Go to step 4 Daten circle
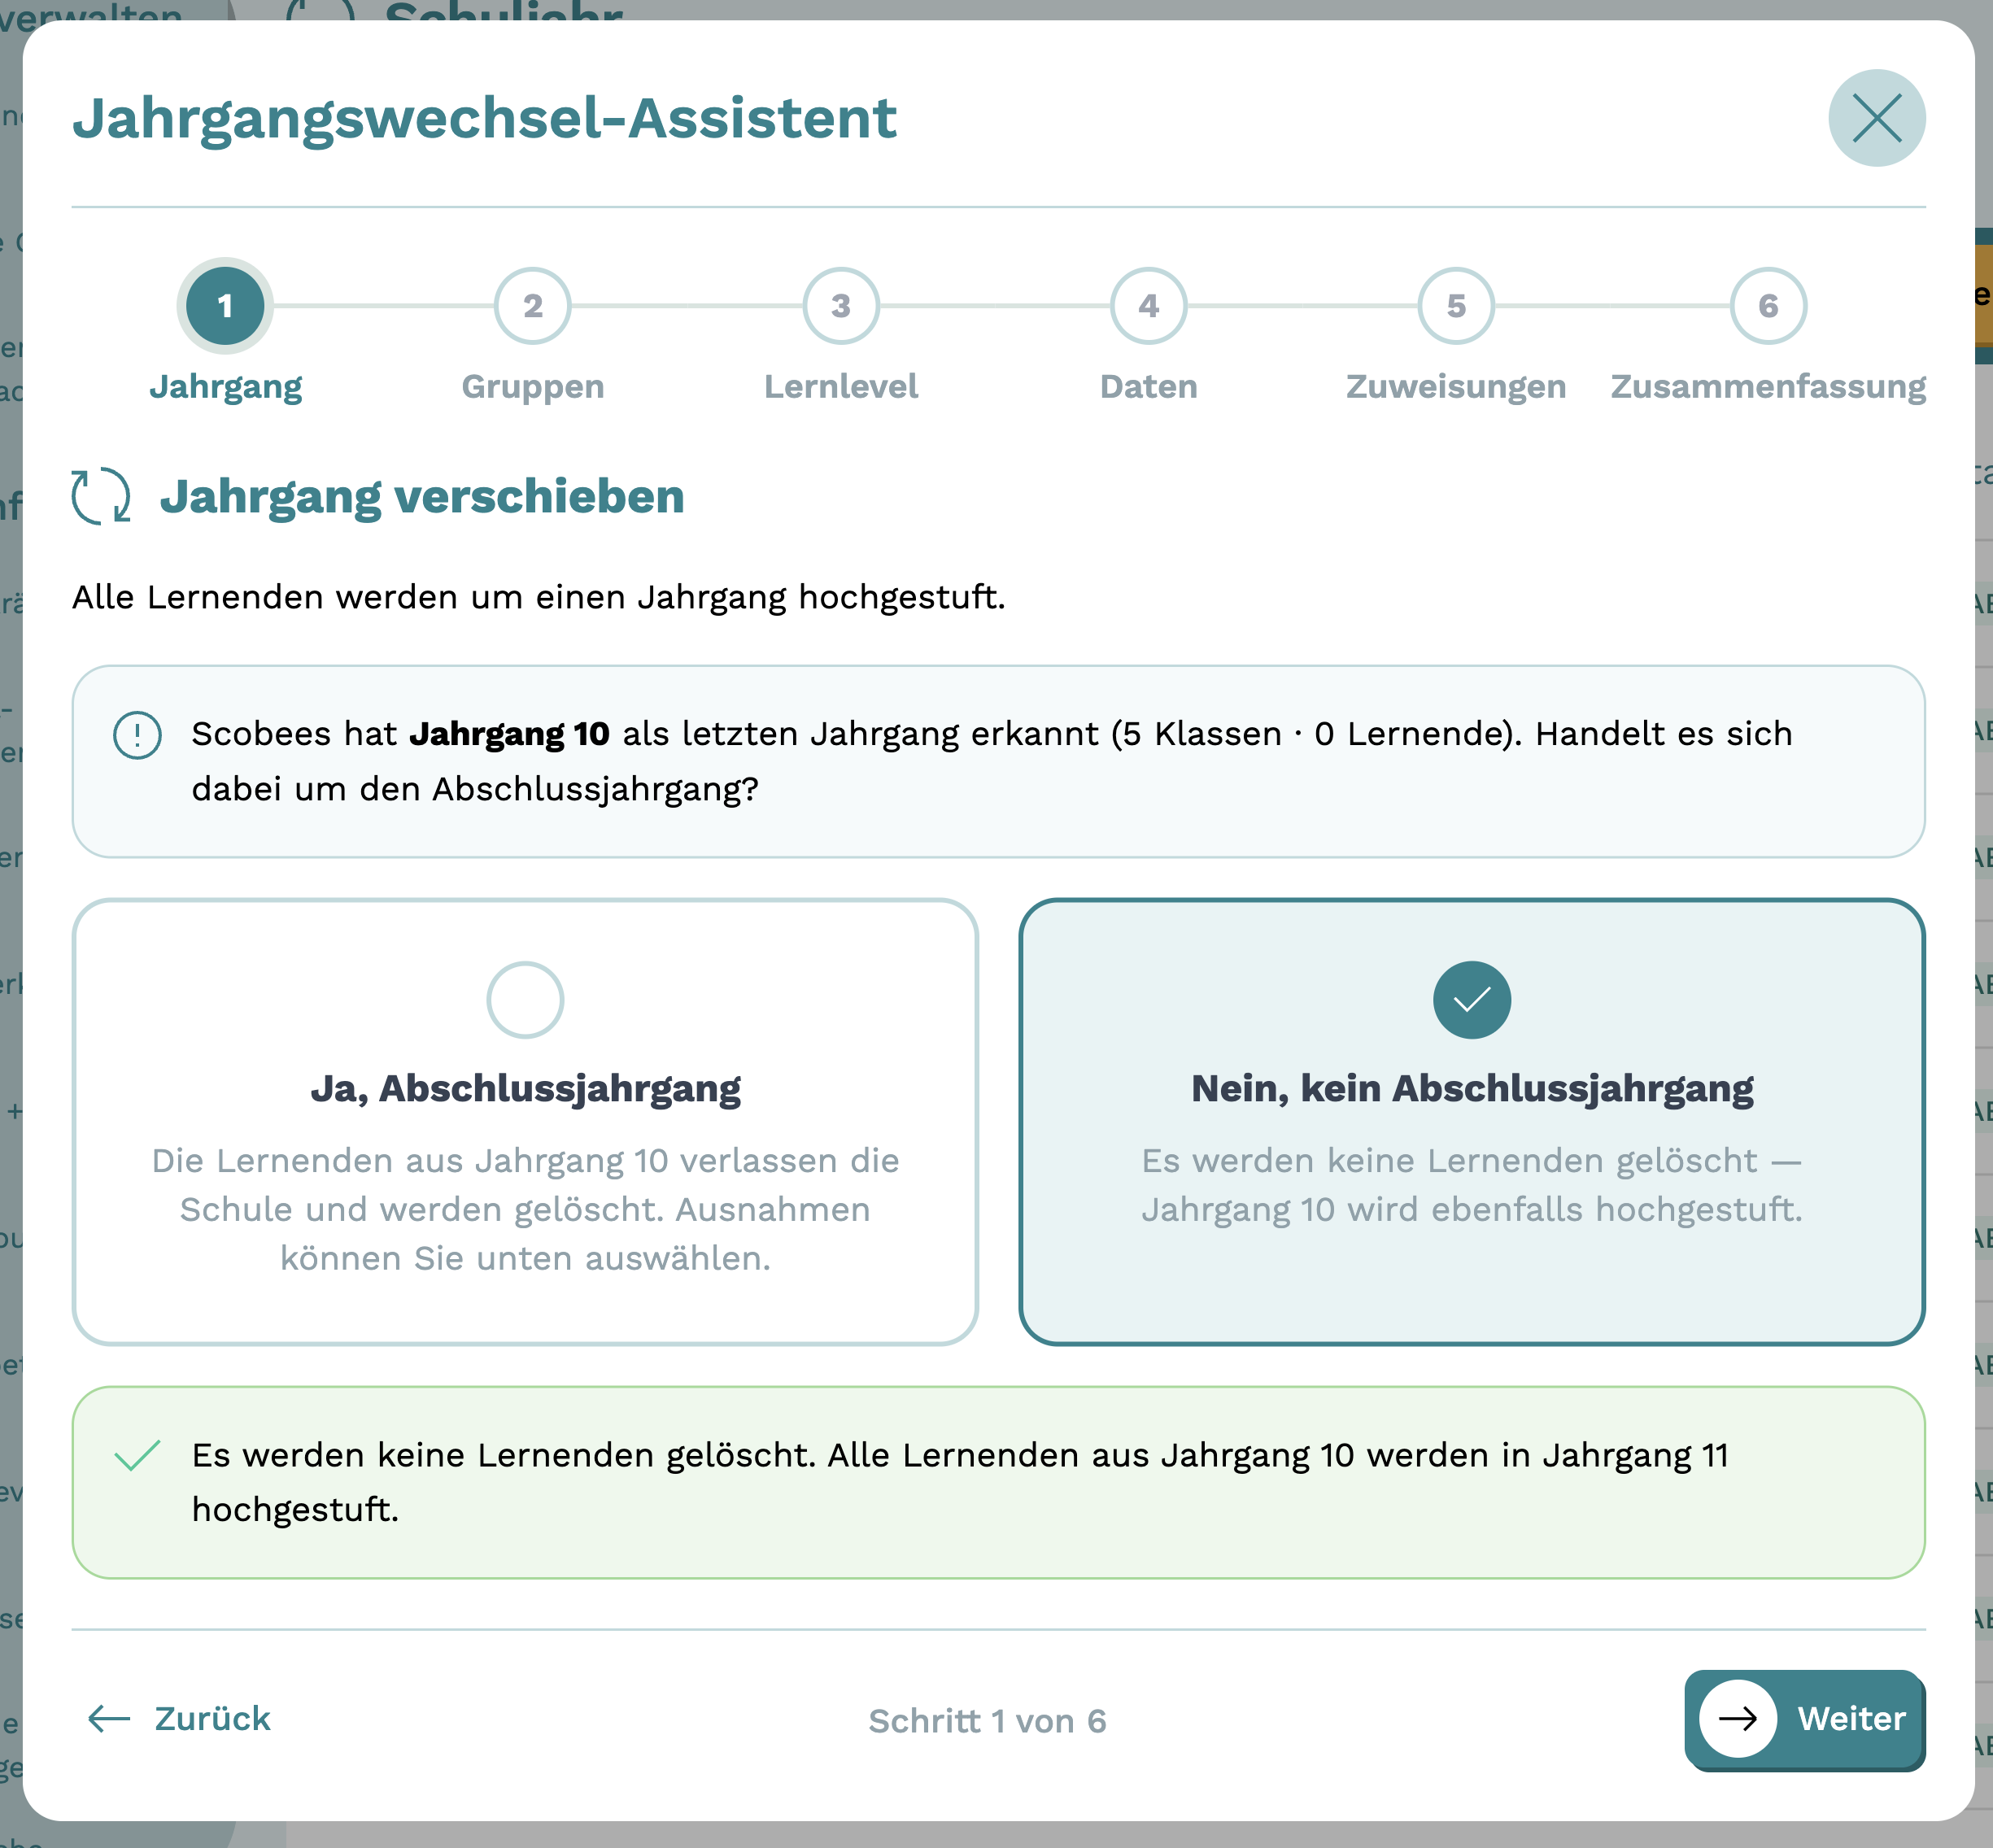1993x1848 pixels. click(1149, 306)
